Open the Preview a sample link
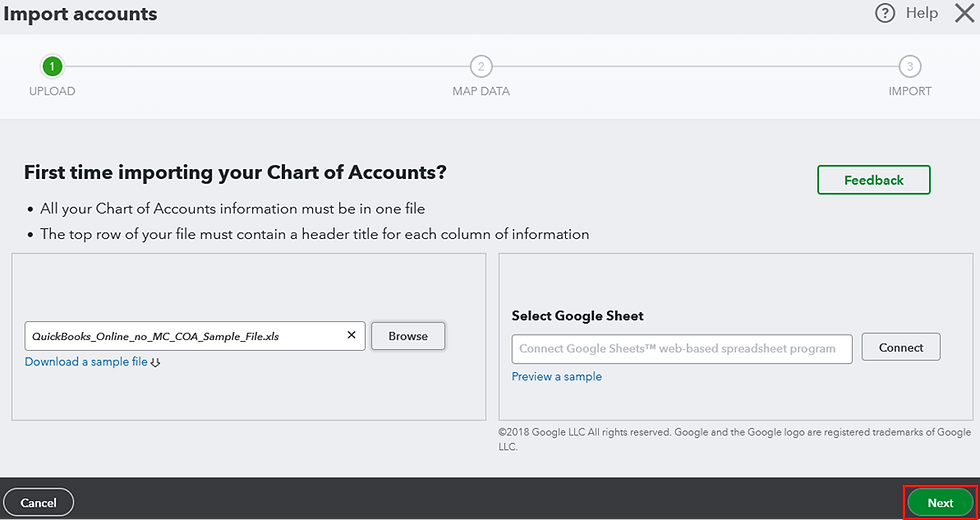 tap(556, 377)
